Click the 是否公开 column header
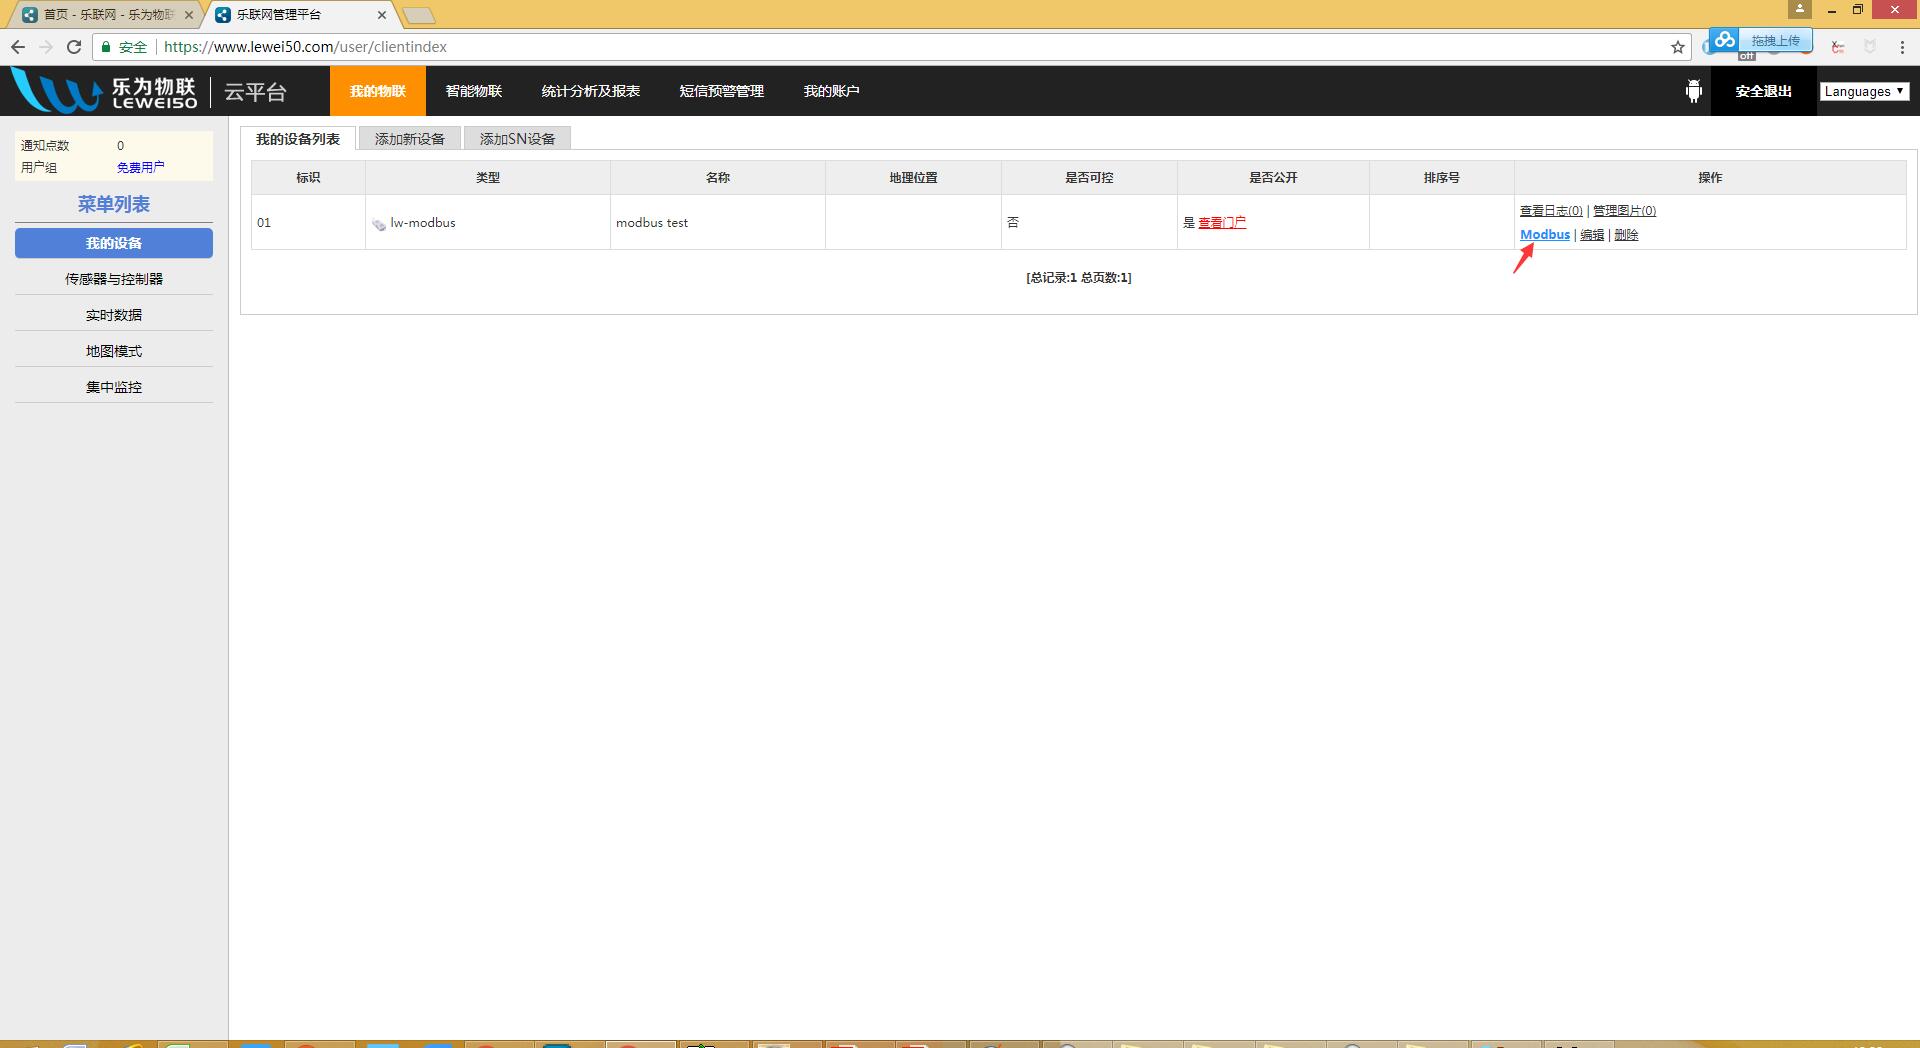The height and width of the screenshot is (1048, 1920). pyautogui.click(x=1273, y=178)
